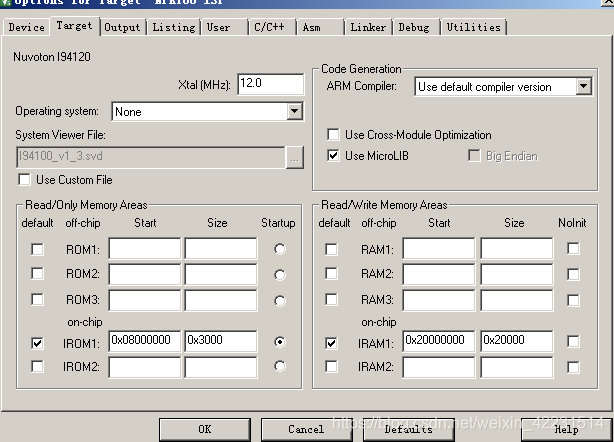The image size is (614, 442).
Task: Open the Utilities tab
Action: (474, 27)
